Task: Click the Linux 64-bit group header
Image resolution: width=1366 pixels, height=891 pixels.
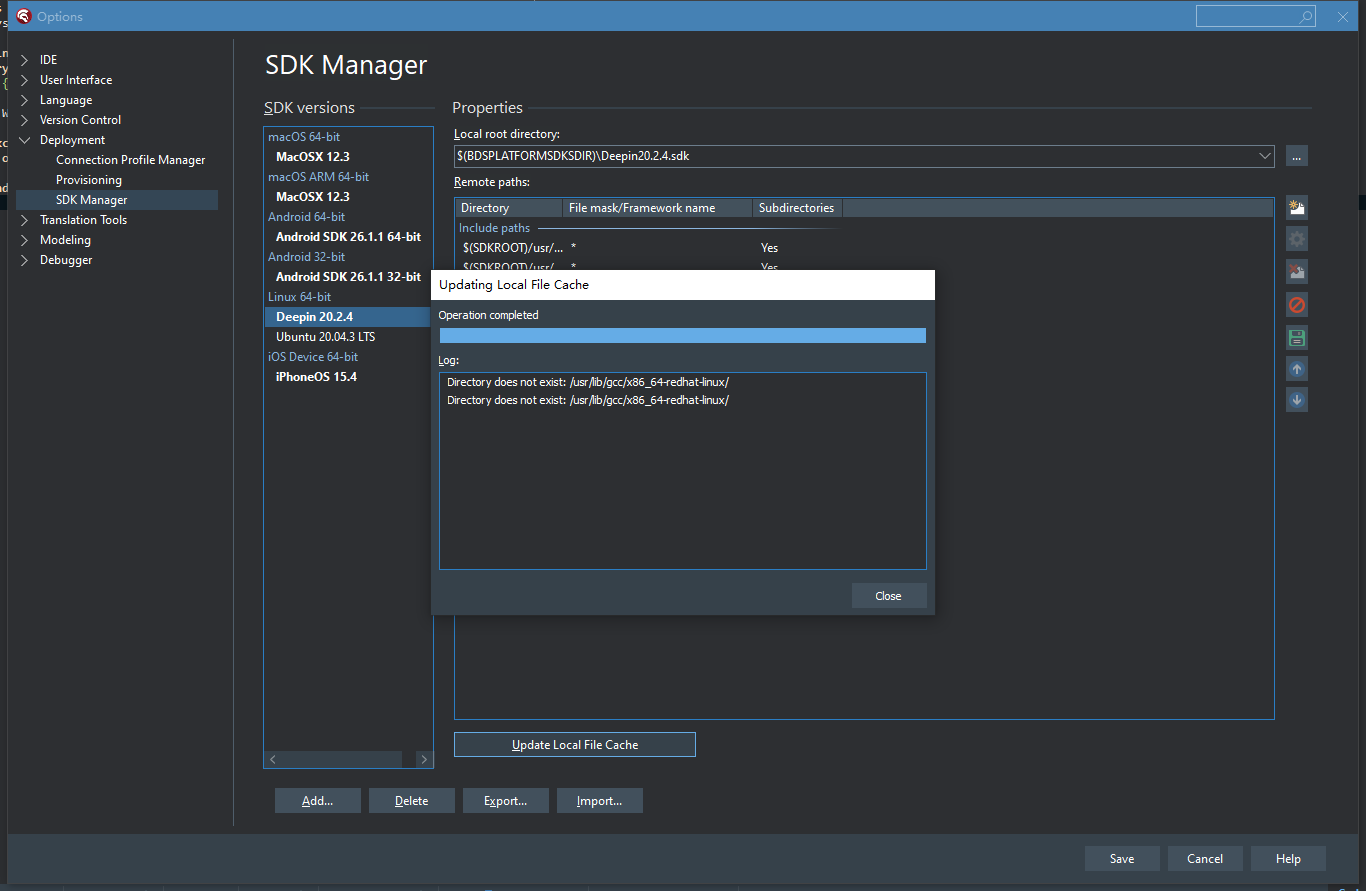Action: 299,297
